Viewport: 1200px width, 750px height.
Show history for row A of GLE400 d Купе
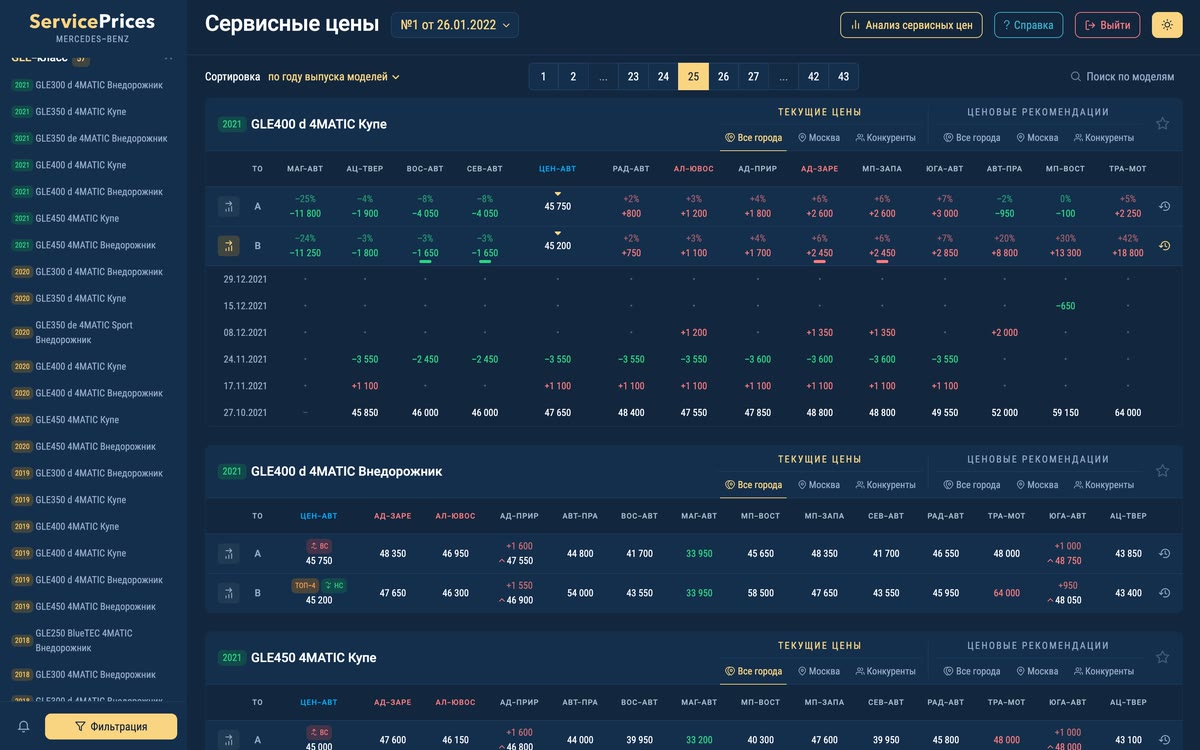pyautogui.click(x=1164, y=206)
